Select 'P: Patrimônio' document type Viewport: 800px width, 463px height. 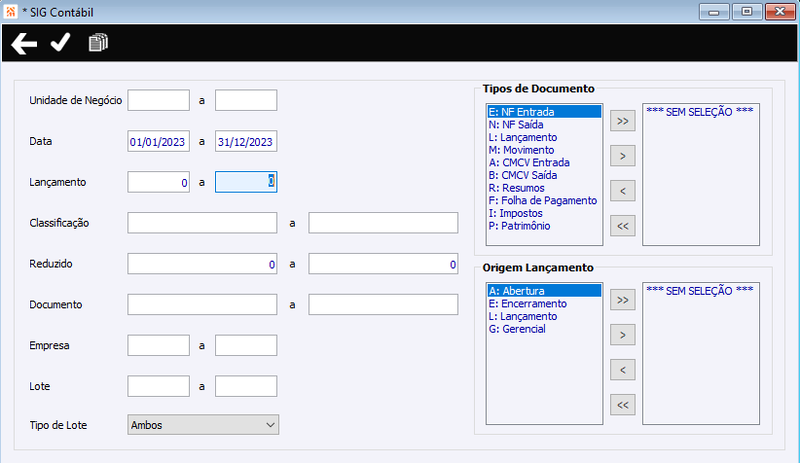click(x=544, y=226)
